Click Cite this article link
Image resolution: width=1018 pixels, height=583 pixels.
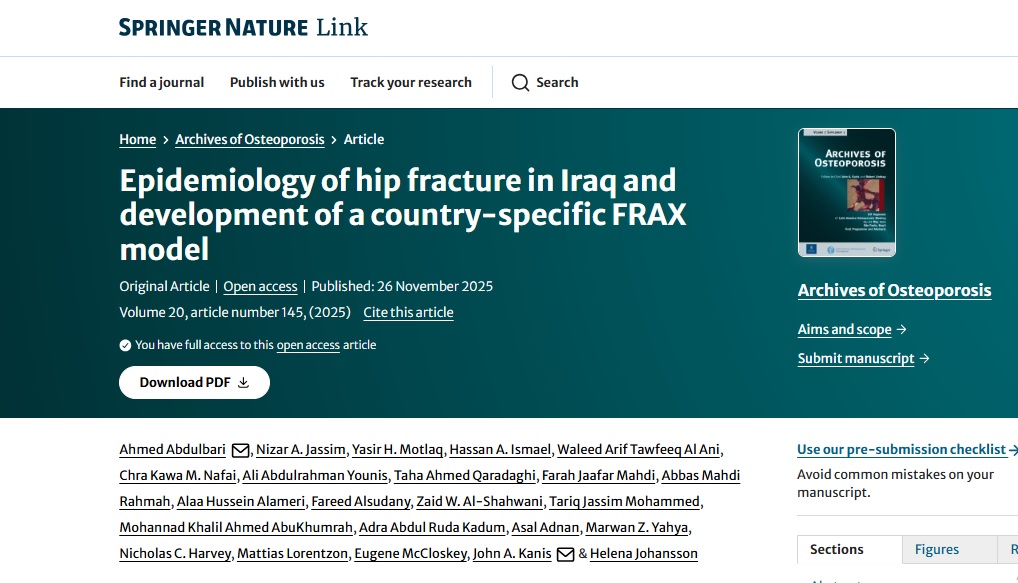tap(408, 313)
